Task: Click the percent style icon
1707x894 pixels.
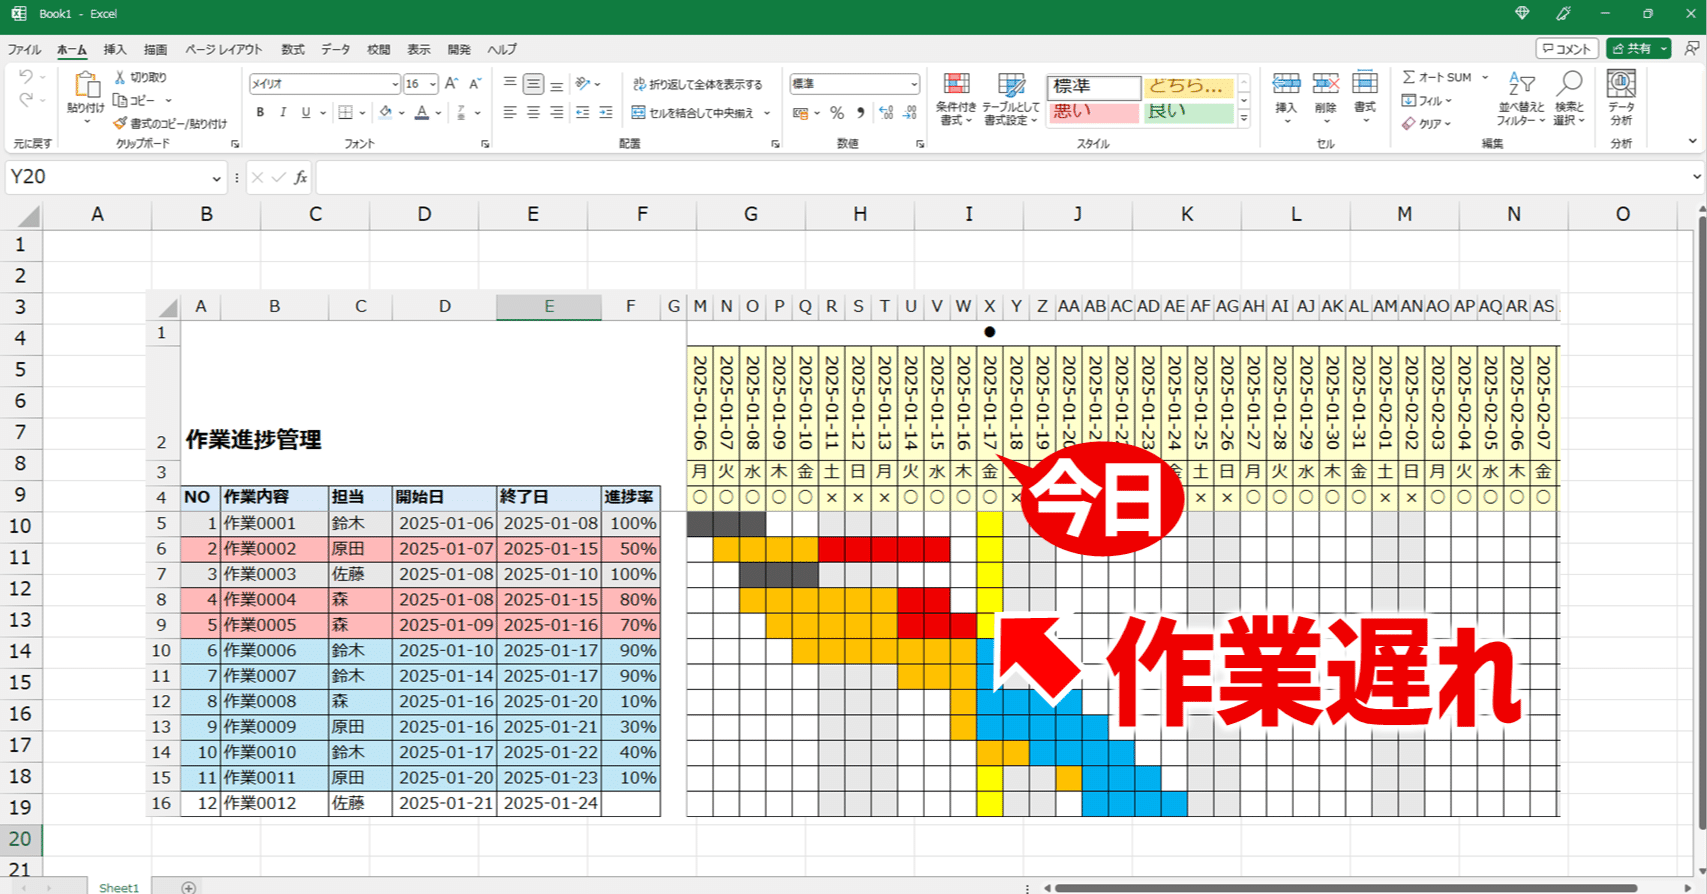Action: coord(837,113)
